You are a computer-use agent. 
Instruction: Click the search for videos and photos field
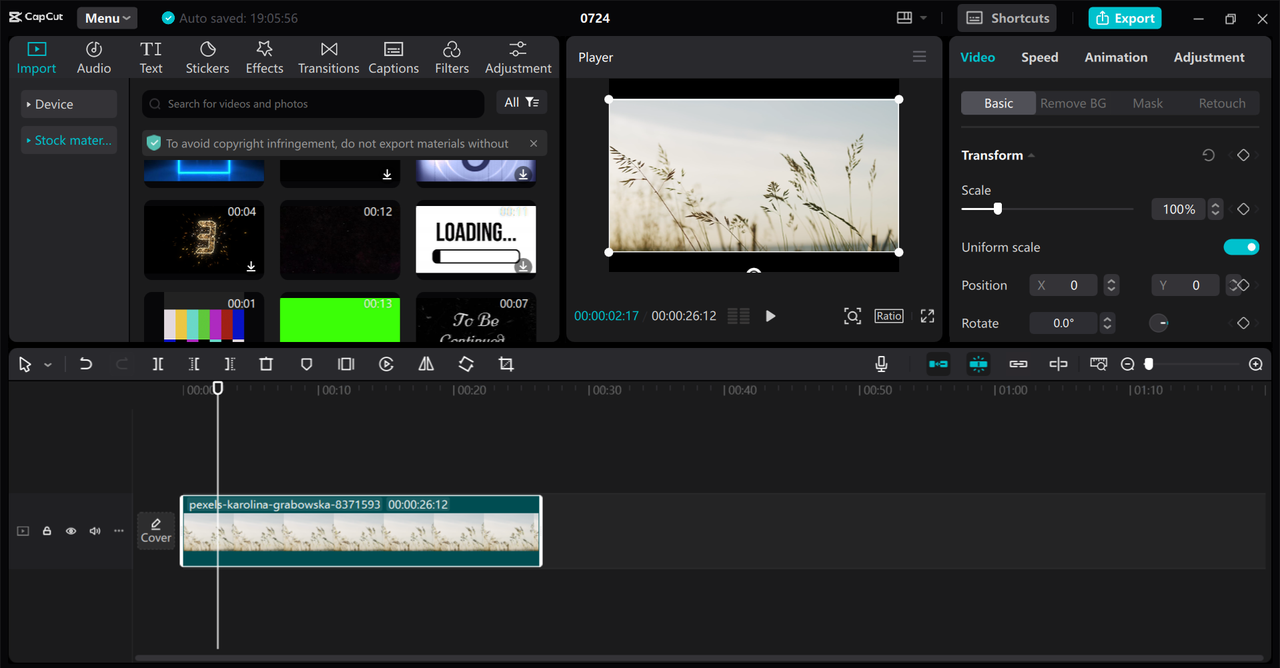coord(313,104)
